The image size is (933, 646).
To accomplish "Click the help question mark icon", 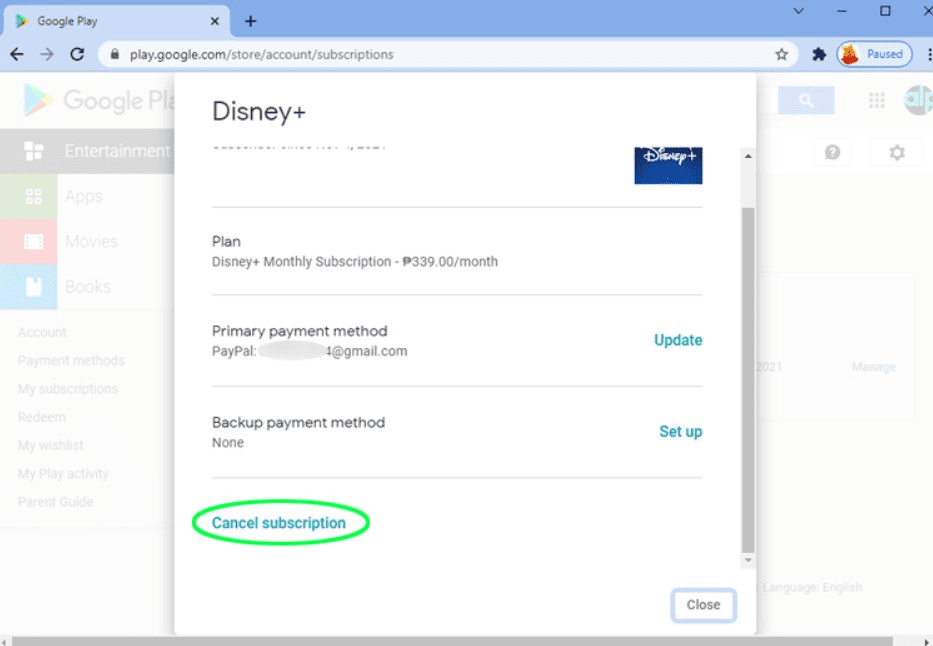I will (x=832, y=152).
